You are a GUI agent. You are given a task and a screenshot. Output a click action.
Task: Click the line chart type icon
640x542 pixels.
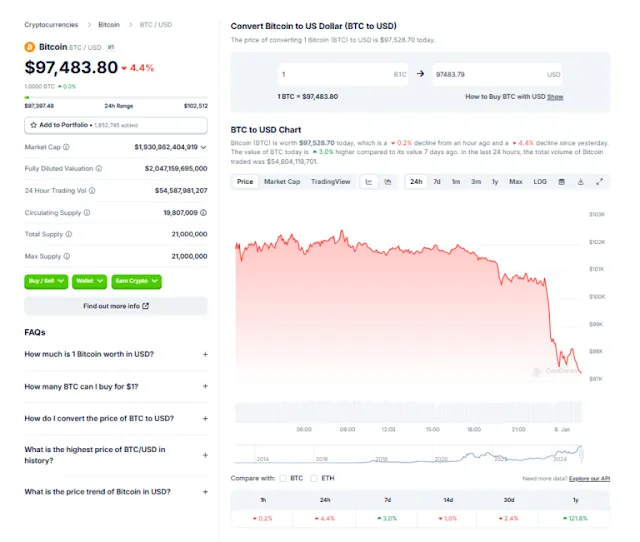click(369, 182)
